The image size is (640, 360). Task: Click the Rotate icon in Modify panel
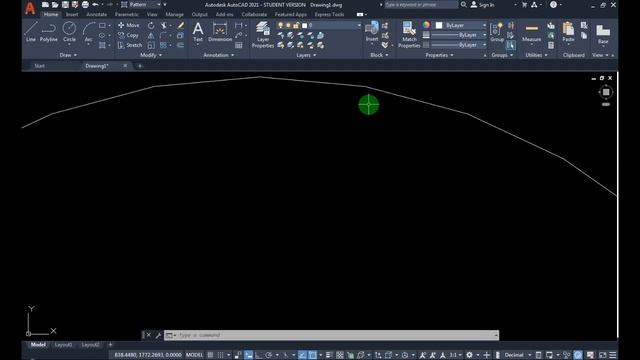(151, 25)
